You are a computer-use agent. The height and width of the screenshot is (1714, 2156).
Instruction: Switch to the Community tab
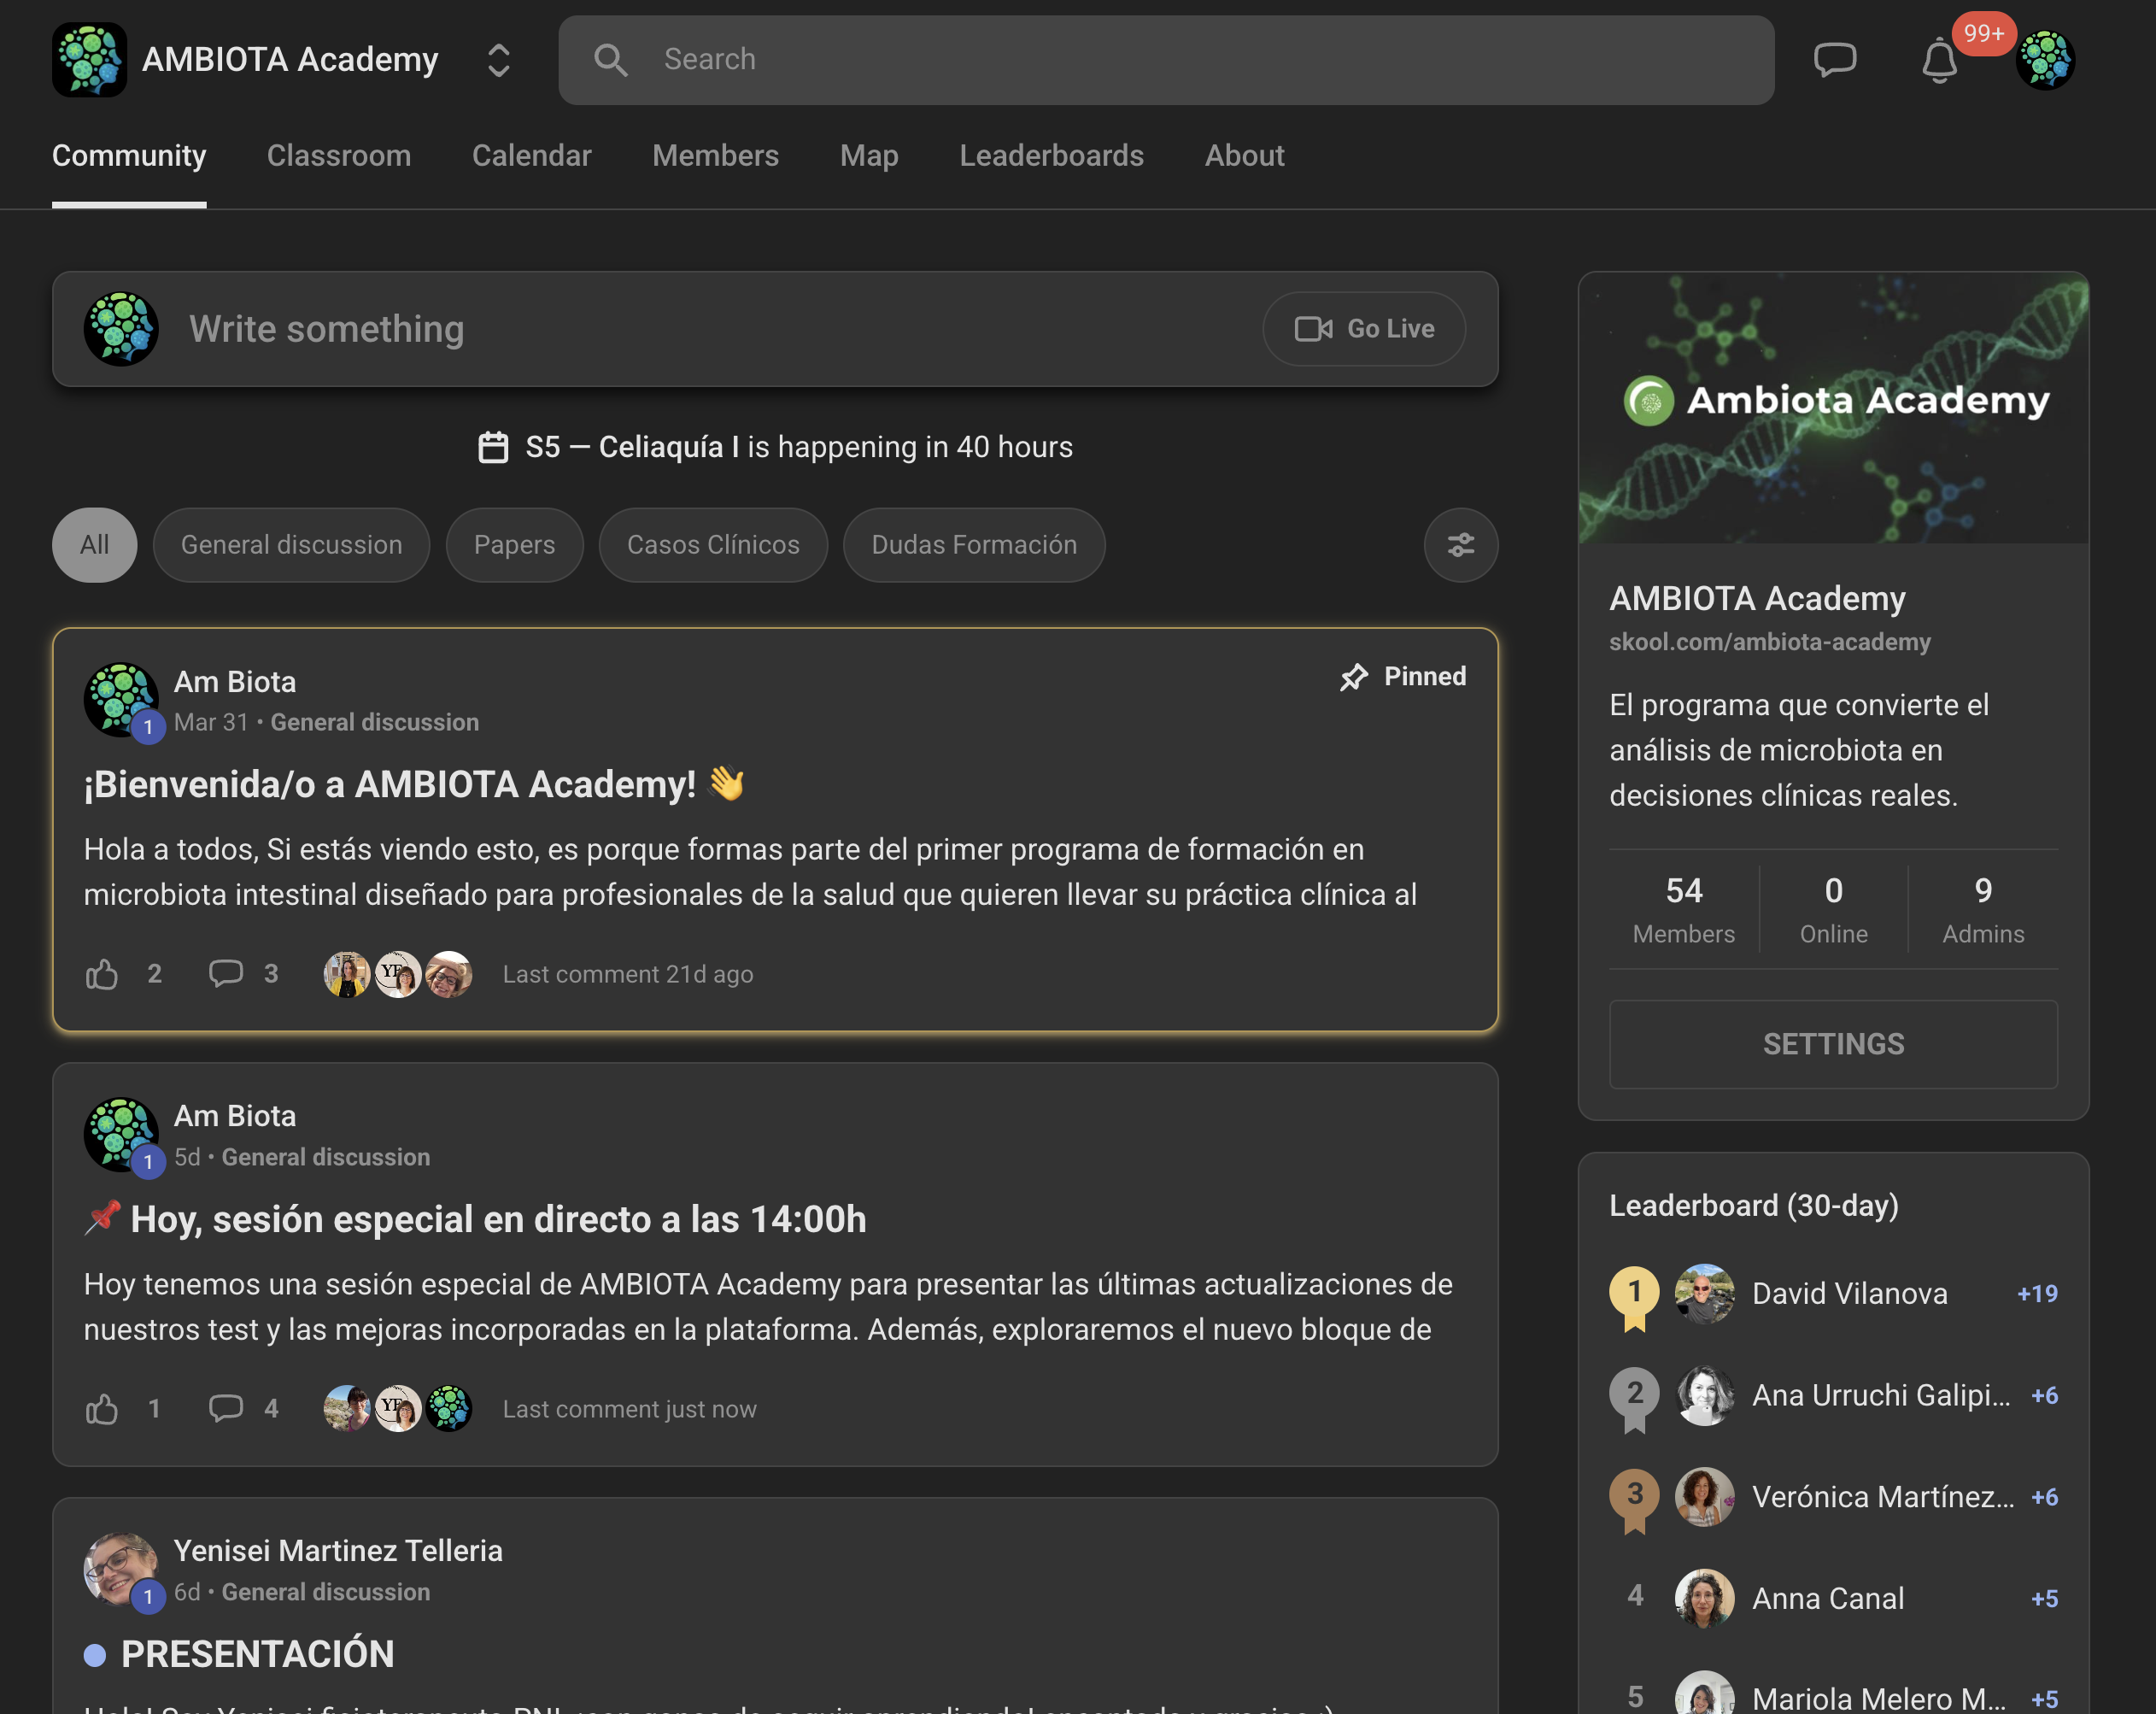click(x=129, y=156)
